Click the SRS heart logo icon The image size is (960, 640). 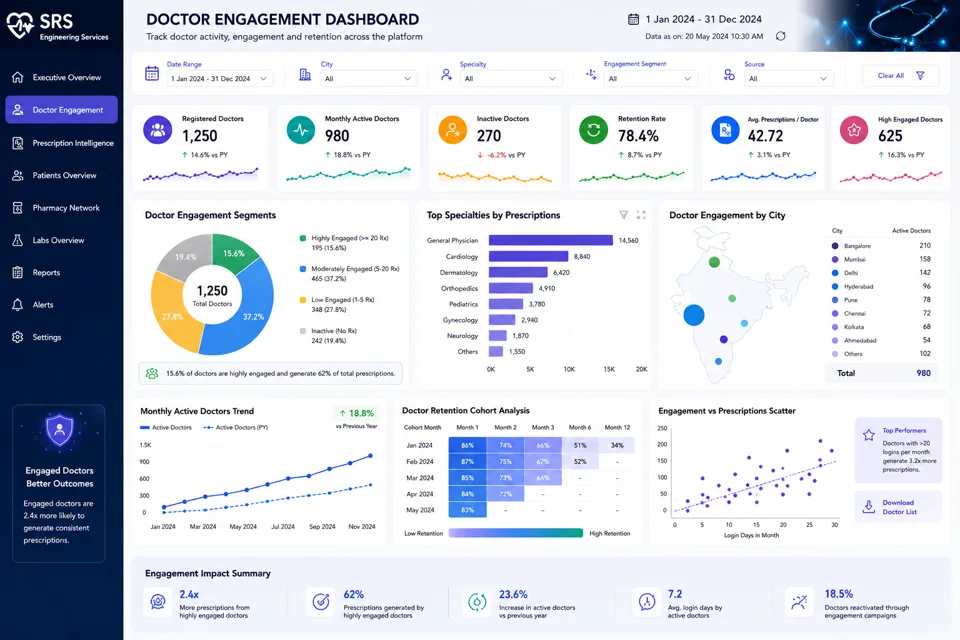[x=20, y=26]
